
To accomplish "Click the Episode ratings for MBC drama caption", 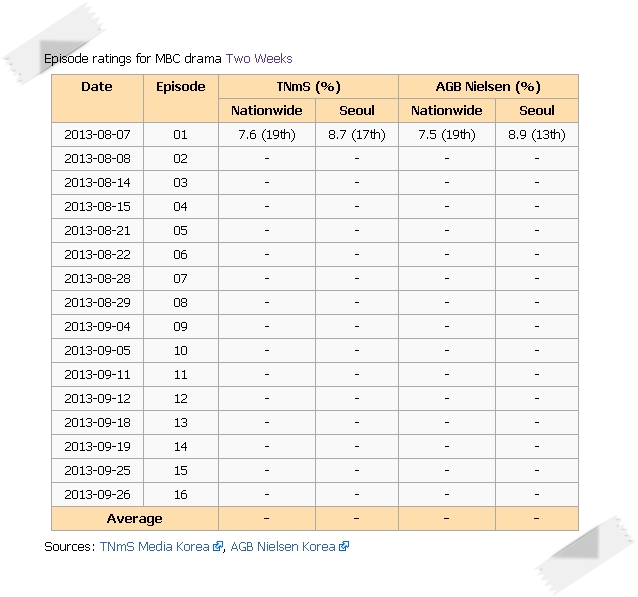I will [133, 59].
